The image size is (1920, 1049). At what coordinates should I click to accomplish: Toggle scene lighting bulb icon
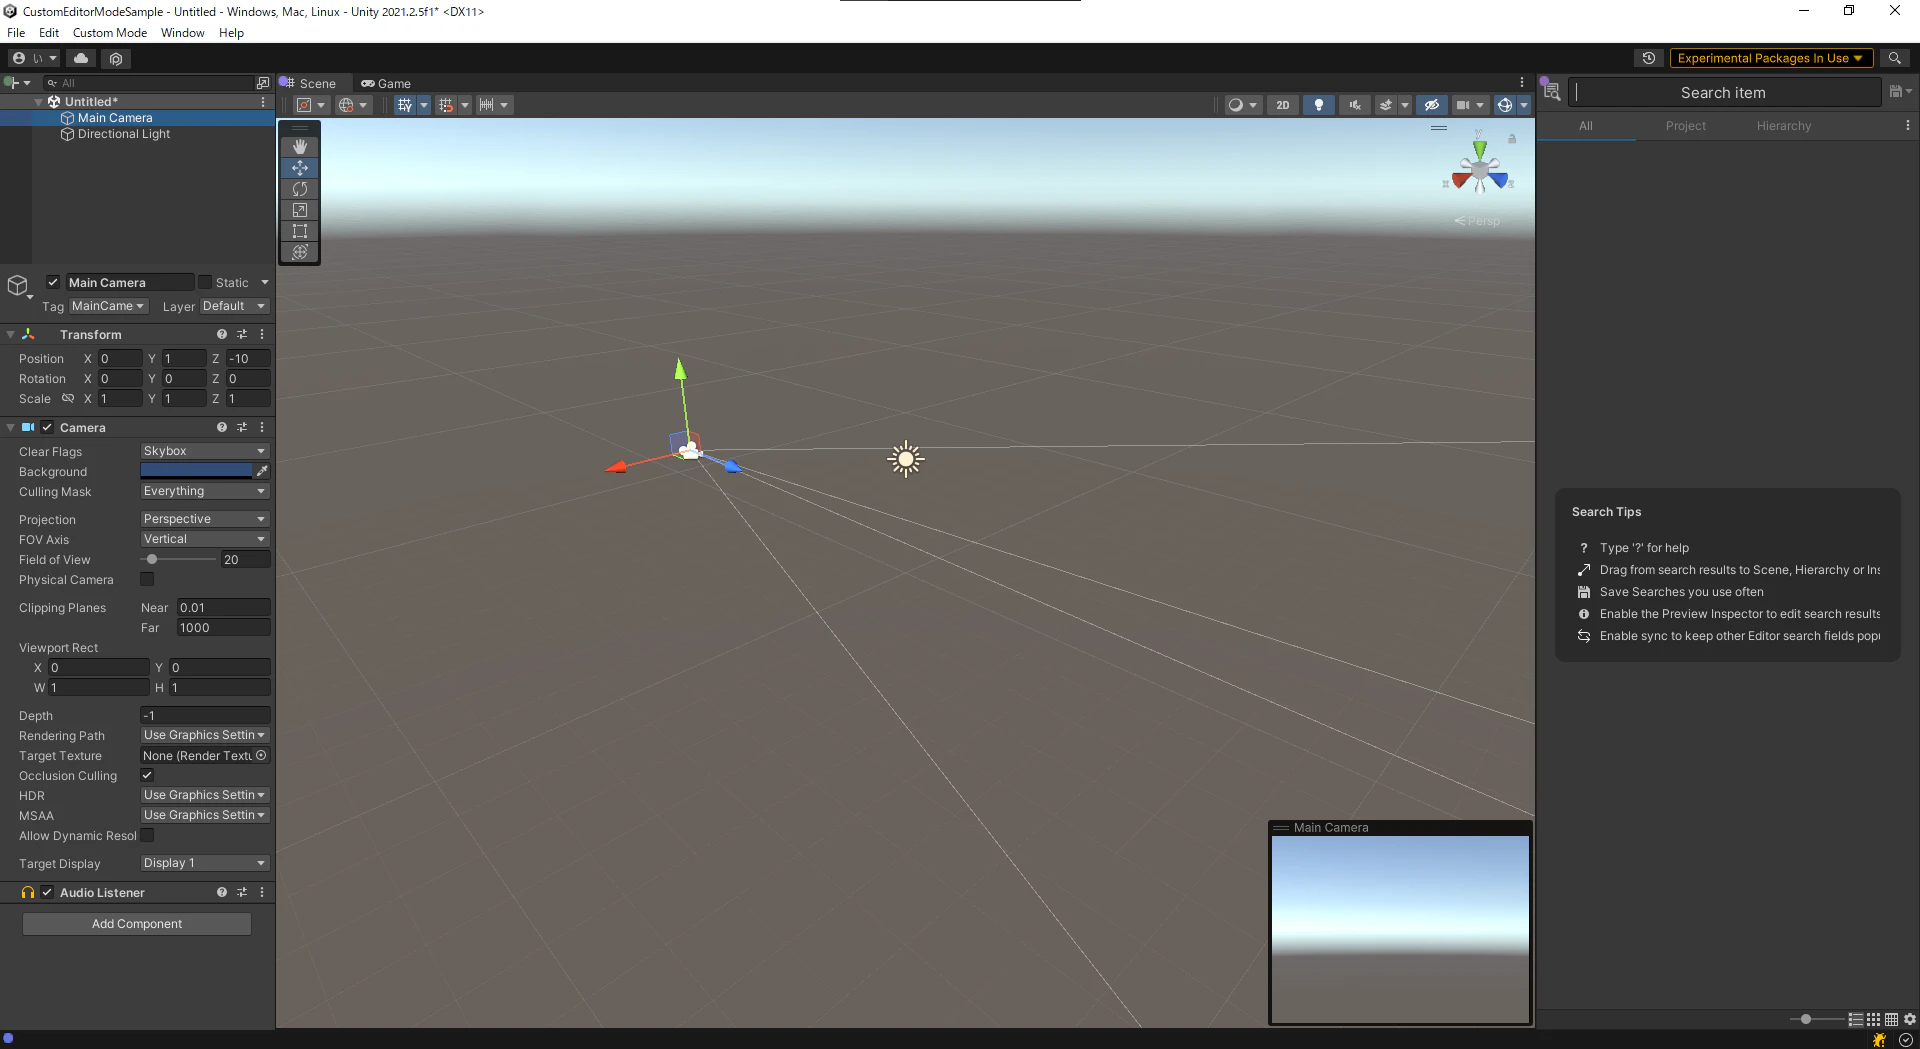(1319, 105)
